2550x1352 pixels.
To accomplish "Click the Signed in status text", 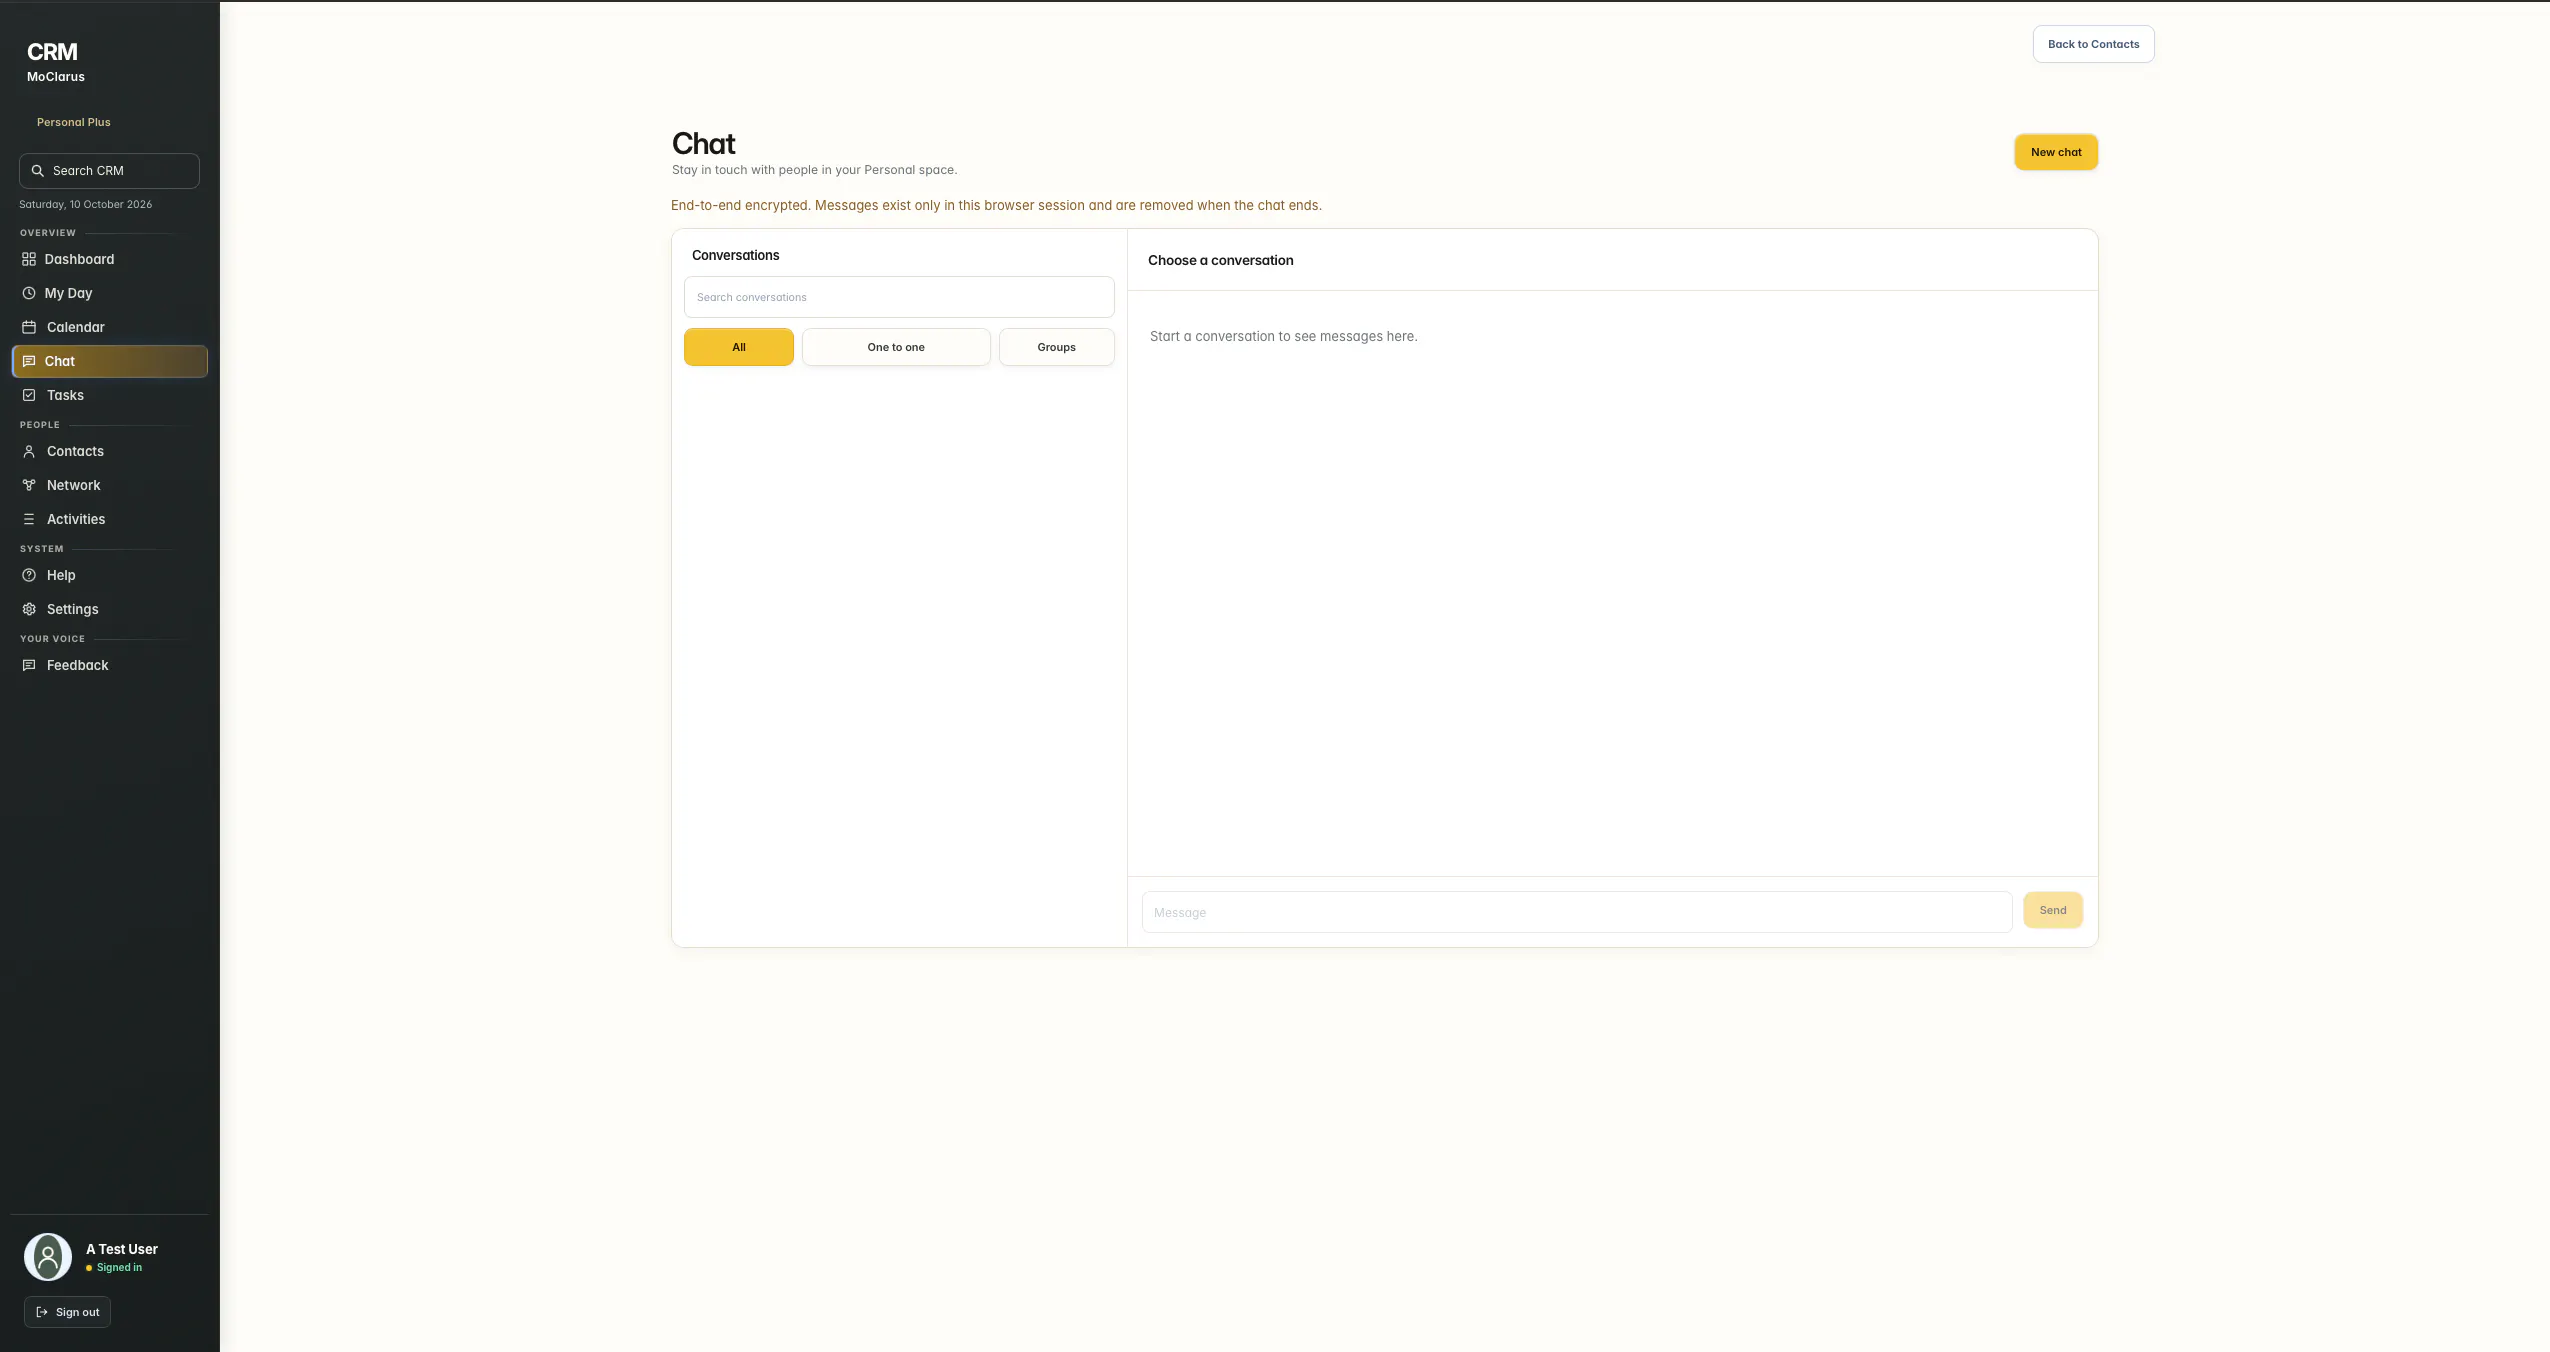I will pyautogui.click(x=119, y=1267).
